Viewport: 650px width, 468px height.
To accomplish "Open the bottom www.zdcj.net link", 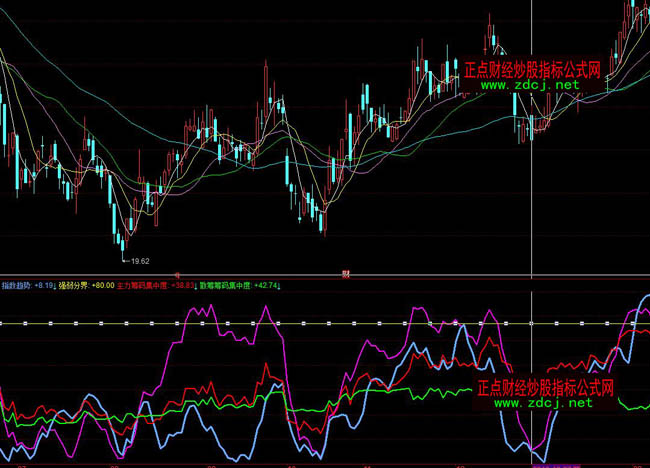I will pos(543,403).
